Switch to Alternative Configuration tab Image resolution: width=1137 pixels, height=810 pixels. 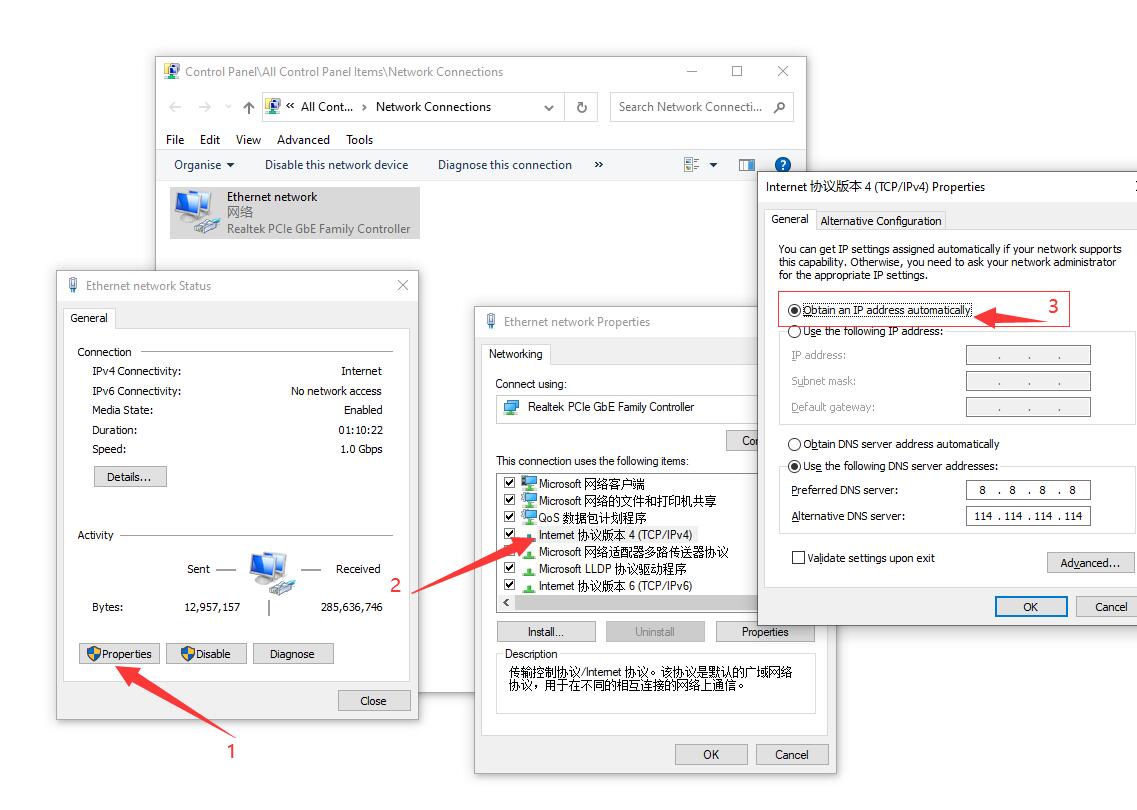[880, 221]
